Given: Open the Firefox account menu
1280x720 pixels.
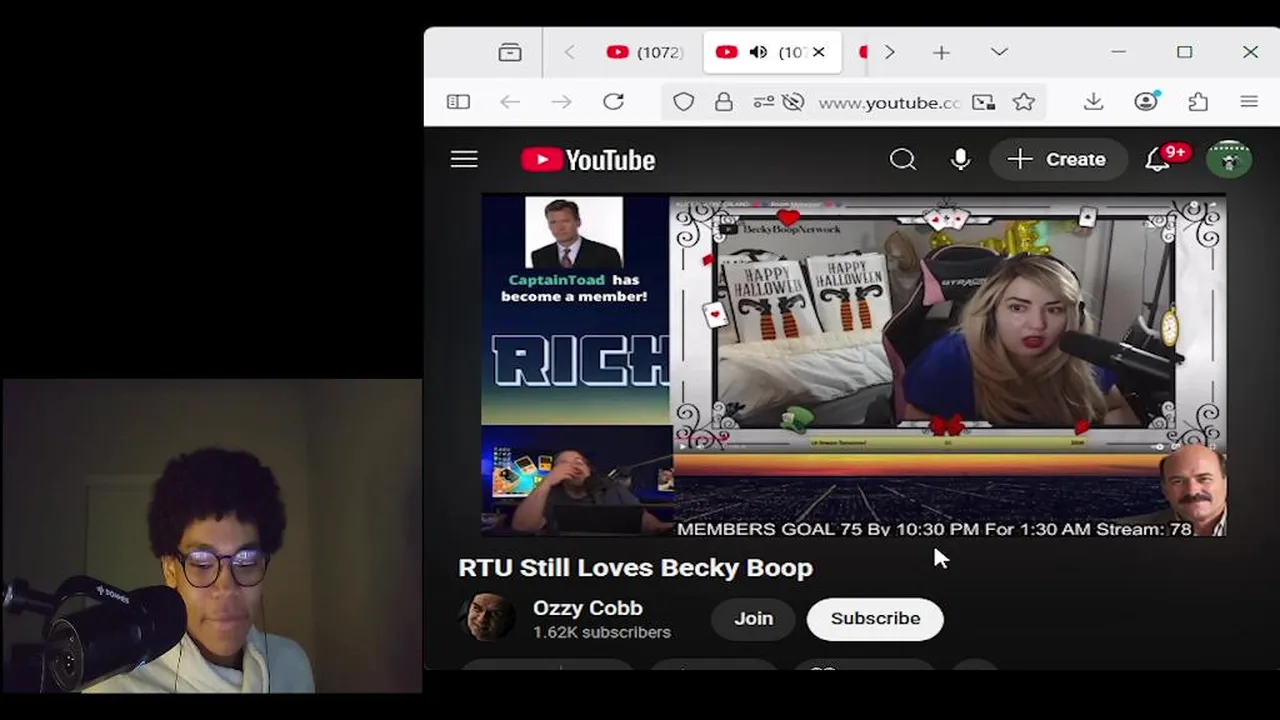Looking at the screenshot, I should tap(1146, 102).
